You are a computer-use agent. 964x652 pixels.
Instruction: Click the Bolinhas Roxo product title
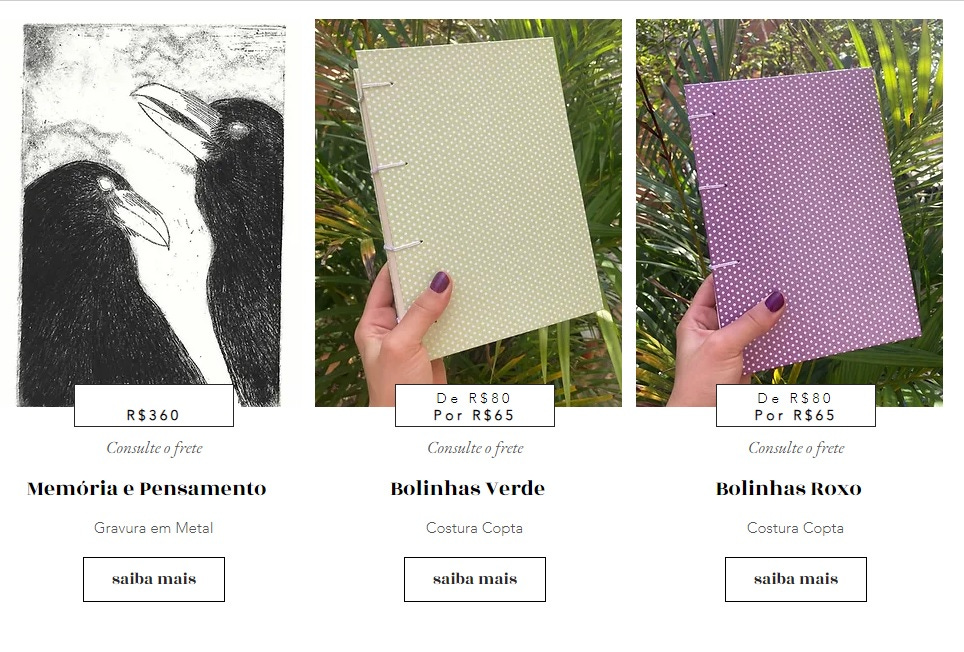click(788, 489)
